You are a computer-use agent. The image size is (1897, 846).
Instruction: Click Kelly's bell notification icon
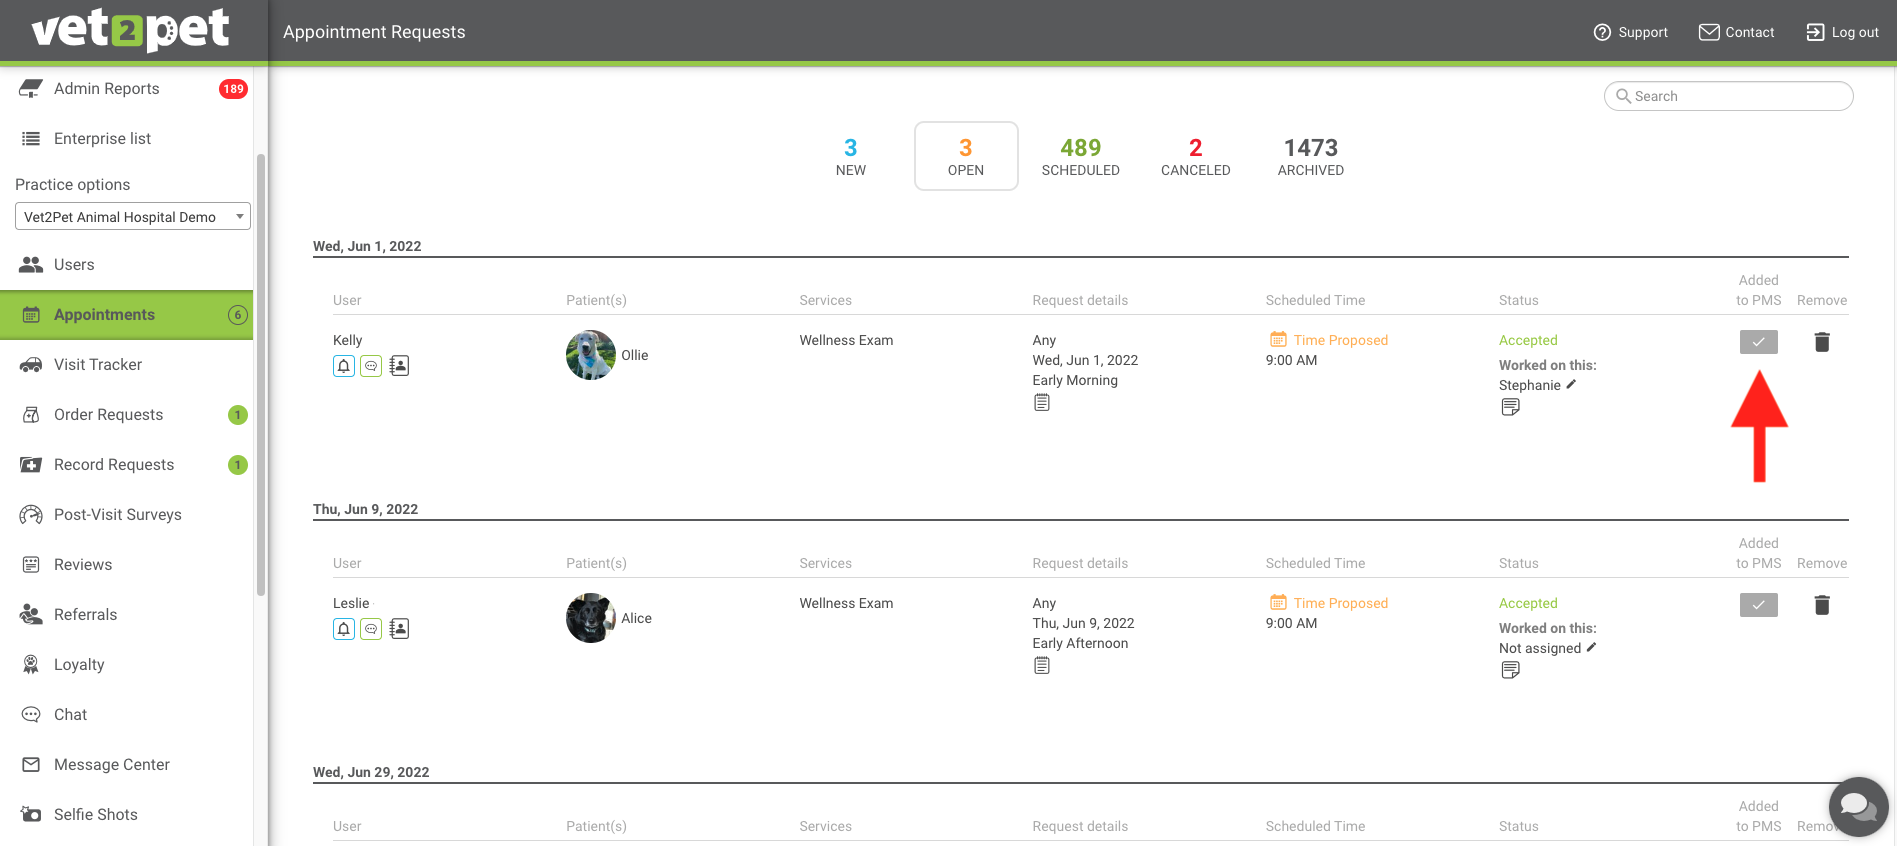click(x=344, y=366)
